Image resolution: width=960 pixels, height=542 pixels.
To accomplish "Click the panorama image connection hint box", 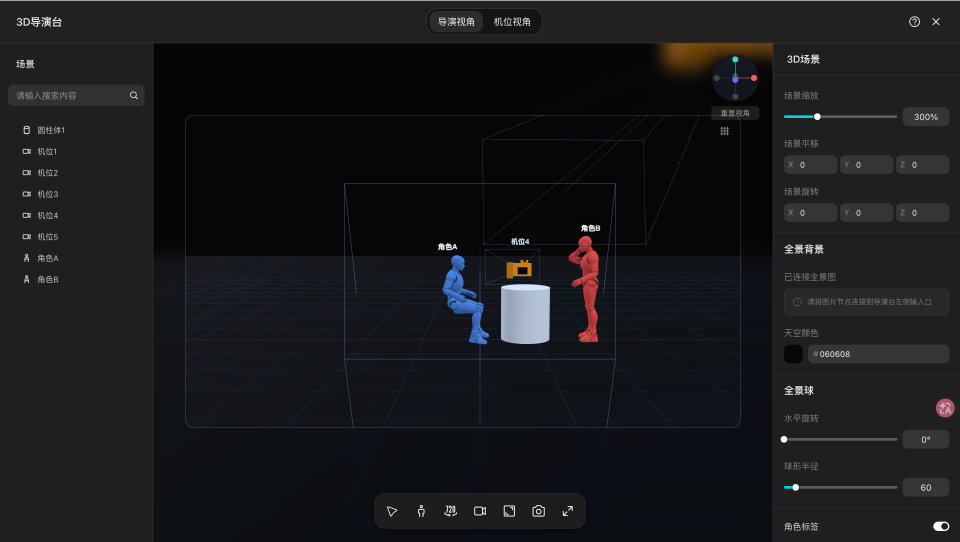I will click(866, 302).
